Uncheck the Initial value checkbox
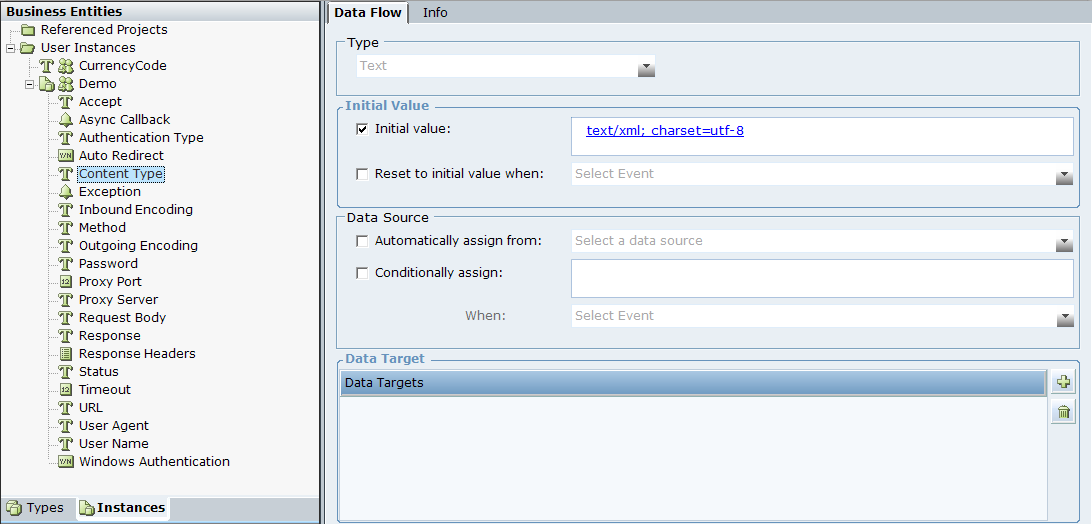The height and width of the screenshot is (524, 1092). 362,129
